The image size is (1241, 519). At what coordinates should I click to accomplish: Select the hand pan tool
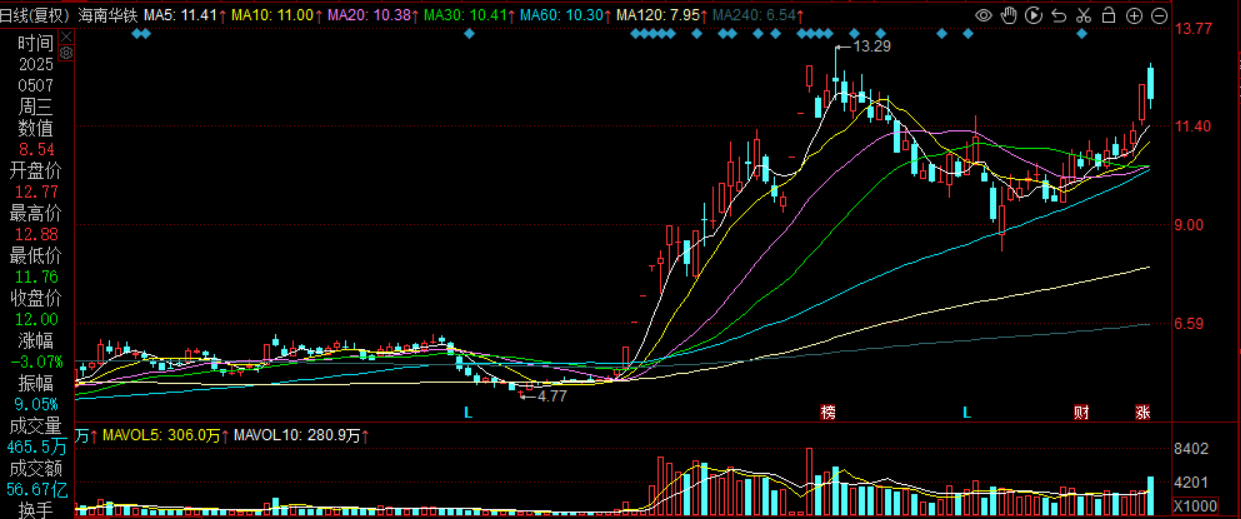pos(1008,15)
